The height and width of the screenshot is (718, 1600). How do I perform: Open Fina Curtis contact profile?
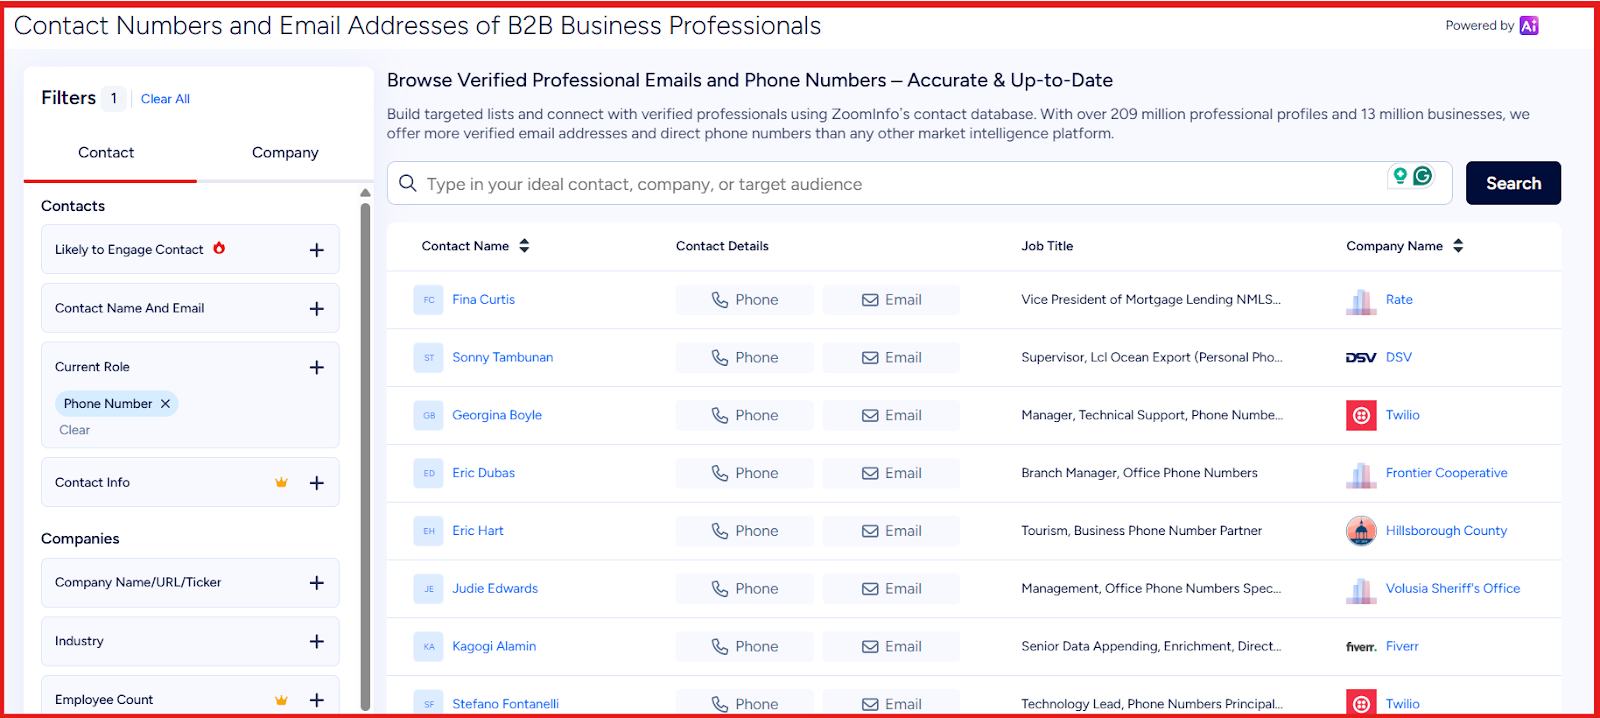point(483,300)
